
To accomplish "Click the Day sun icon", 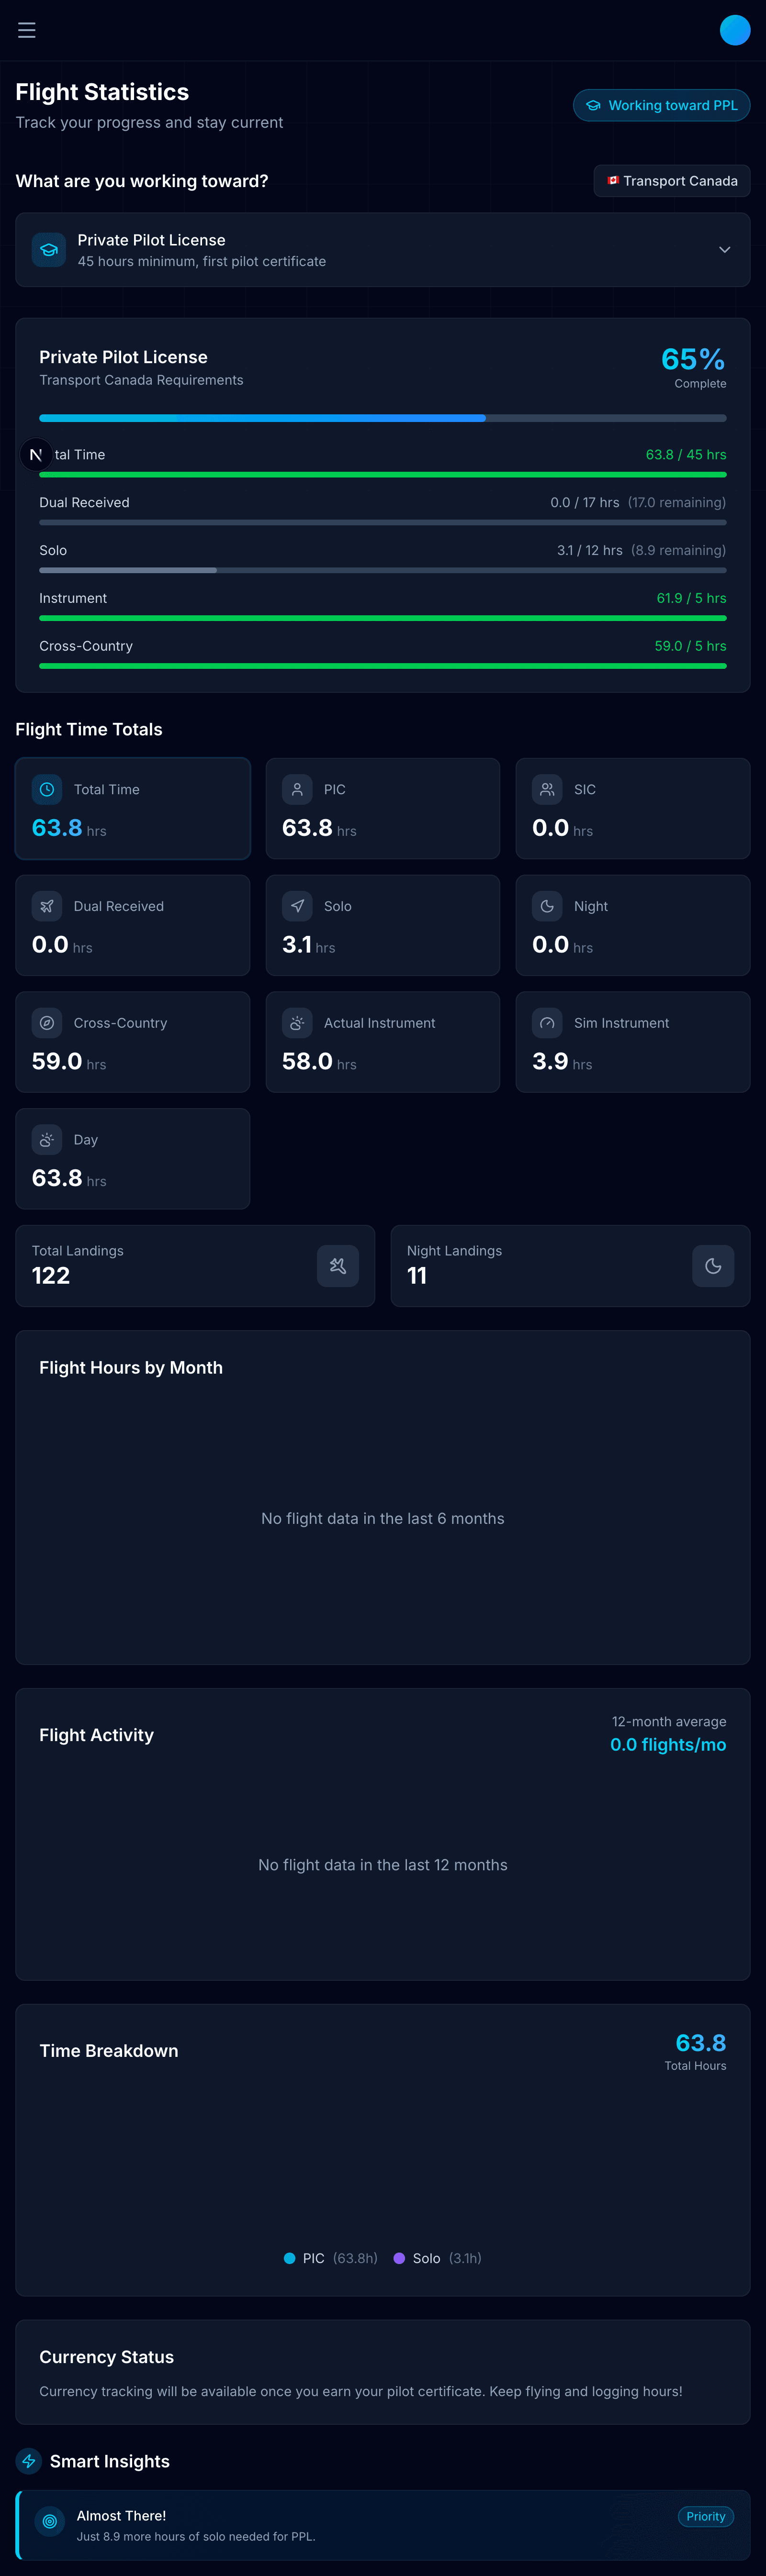I will 47,1139.
